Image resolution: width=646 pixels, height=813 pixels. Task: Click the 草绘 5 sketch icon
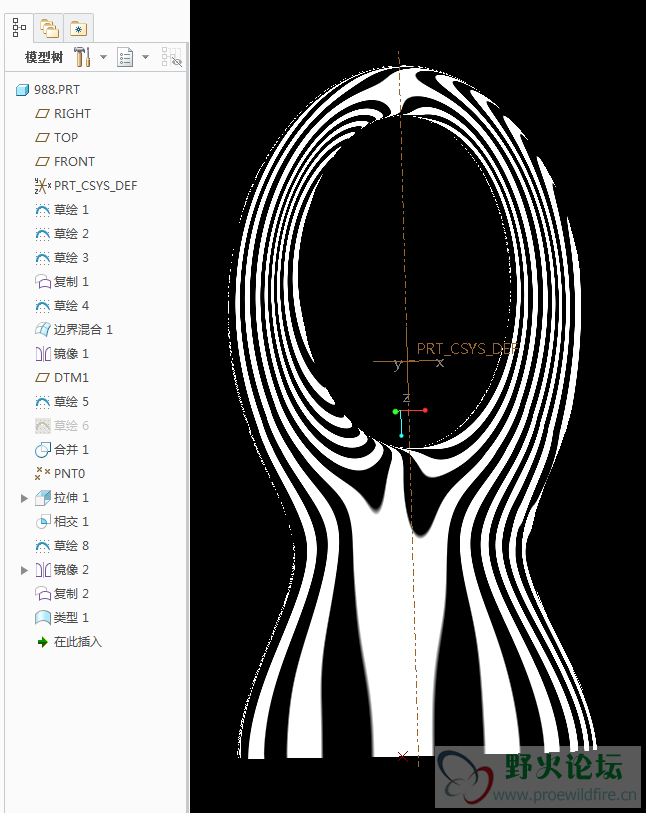tap(43, 402)
